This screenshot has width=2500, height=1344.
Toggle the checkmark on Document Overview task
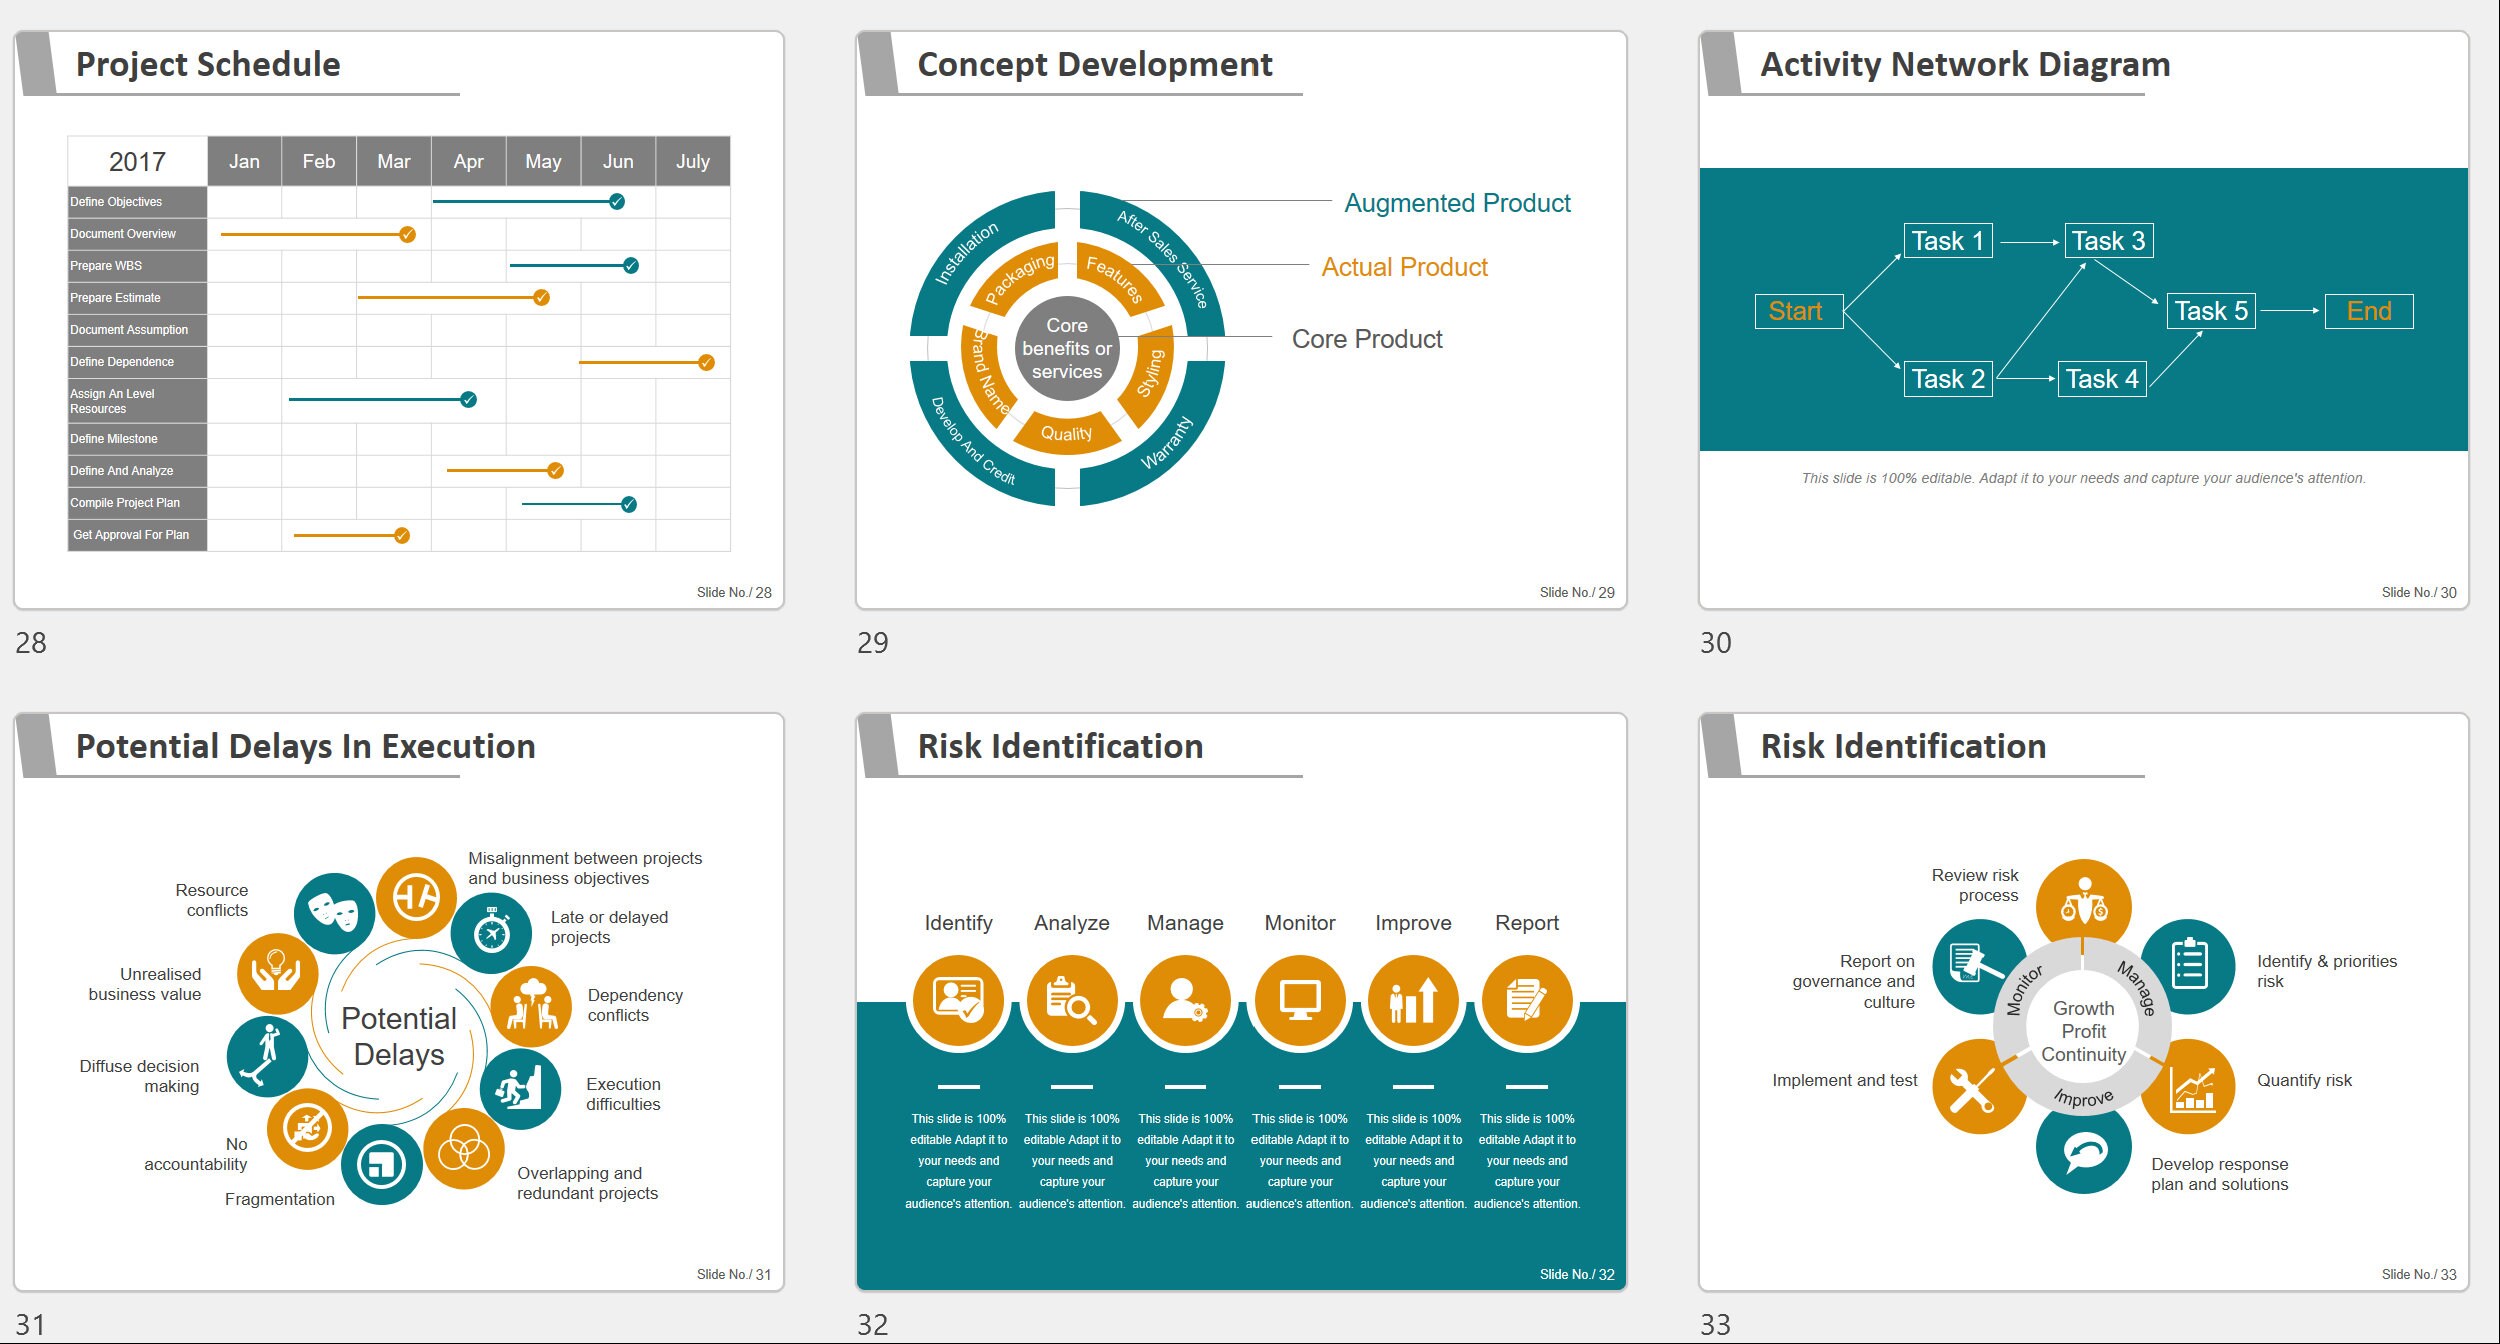click(x=407, y=233)
